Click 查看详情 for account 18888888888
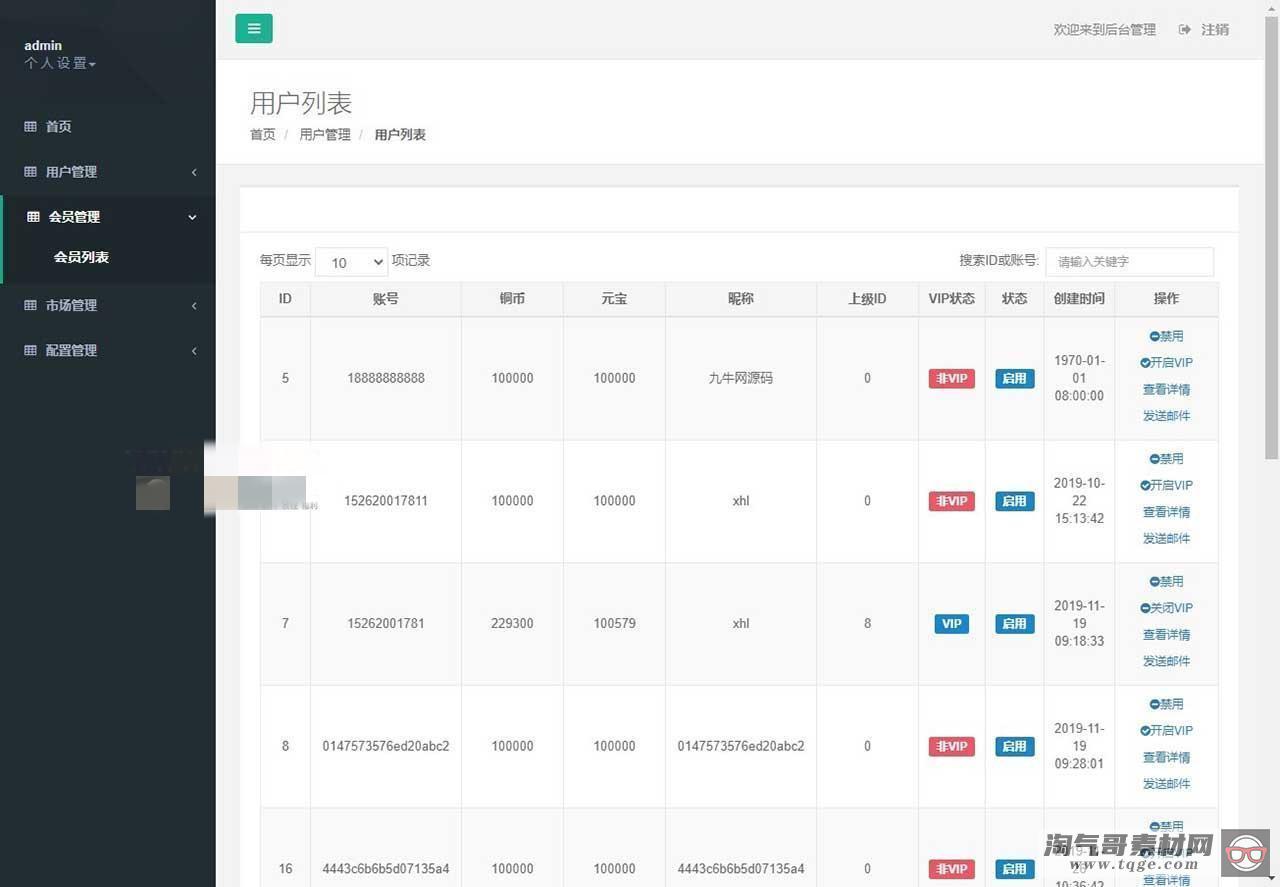Image resolution: width=1280 pixels, height=887 pixels. [x=1166, y=390]
